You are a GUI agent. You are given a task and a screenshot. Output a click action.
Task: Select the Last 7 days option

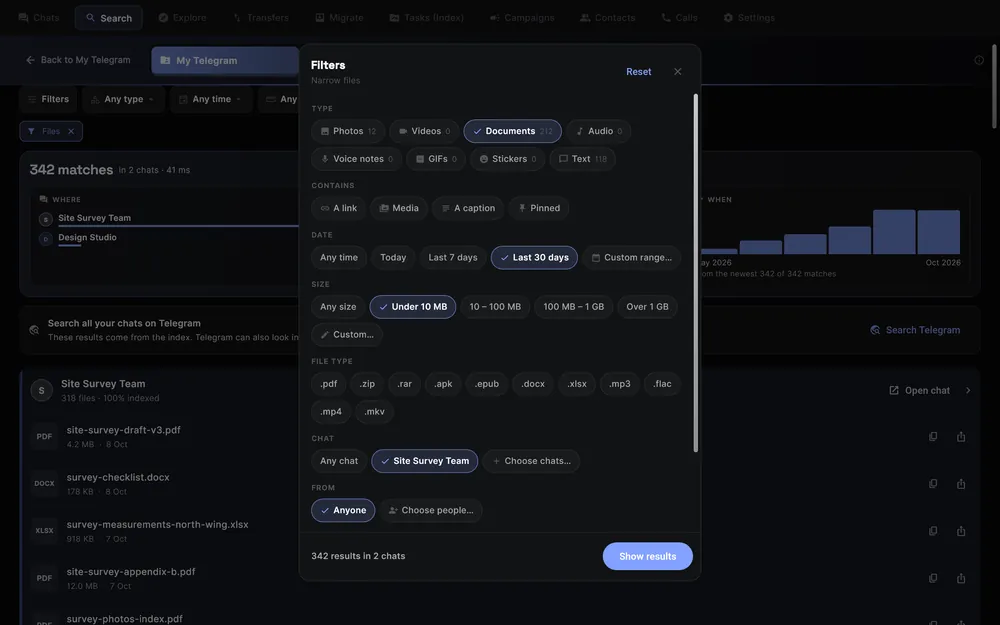(x=453, y=258)
